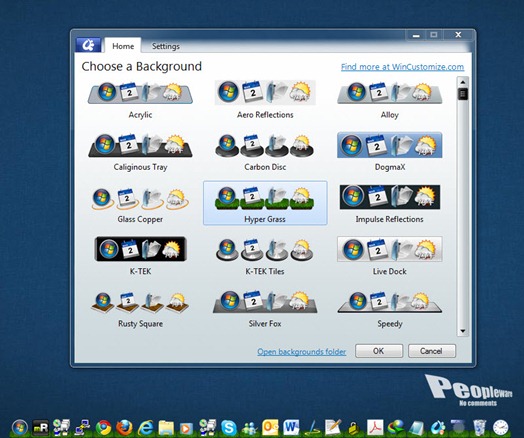Click the scrollbar thumb
Image resolution: width=524 pixels, height=438 pixels.
[x=463, y=94]
